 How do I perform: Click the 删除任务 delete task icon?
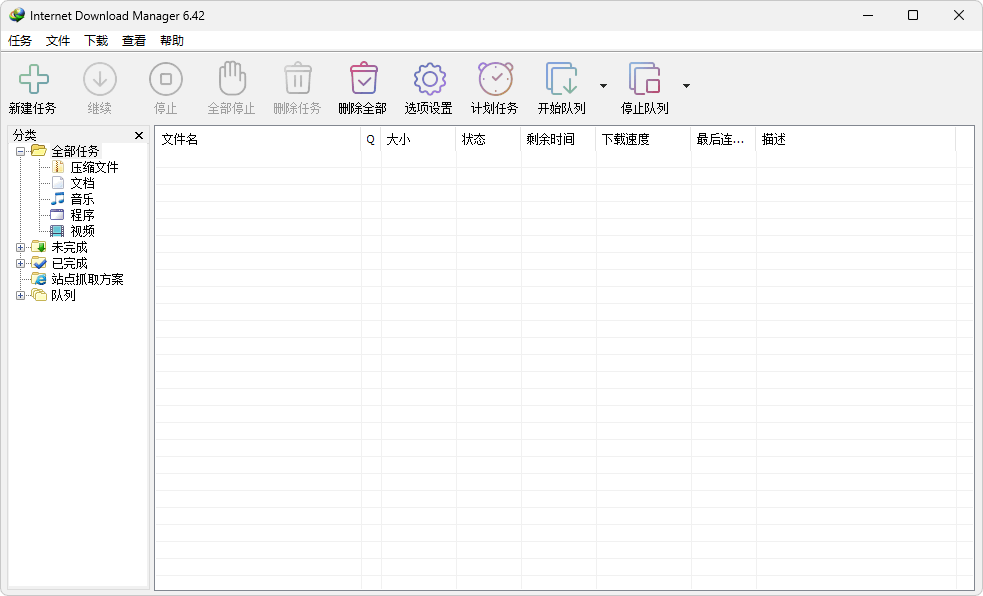(x=297, y=80)
